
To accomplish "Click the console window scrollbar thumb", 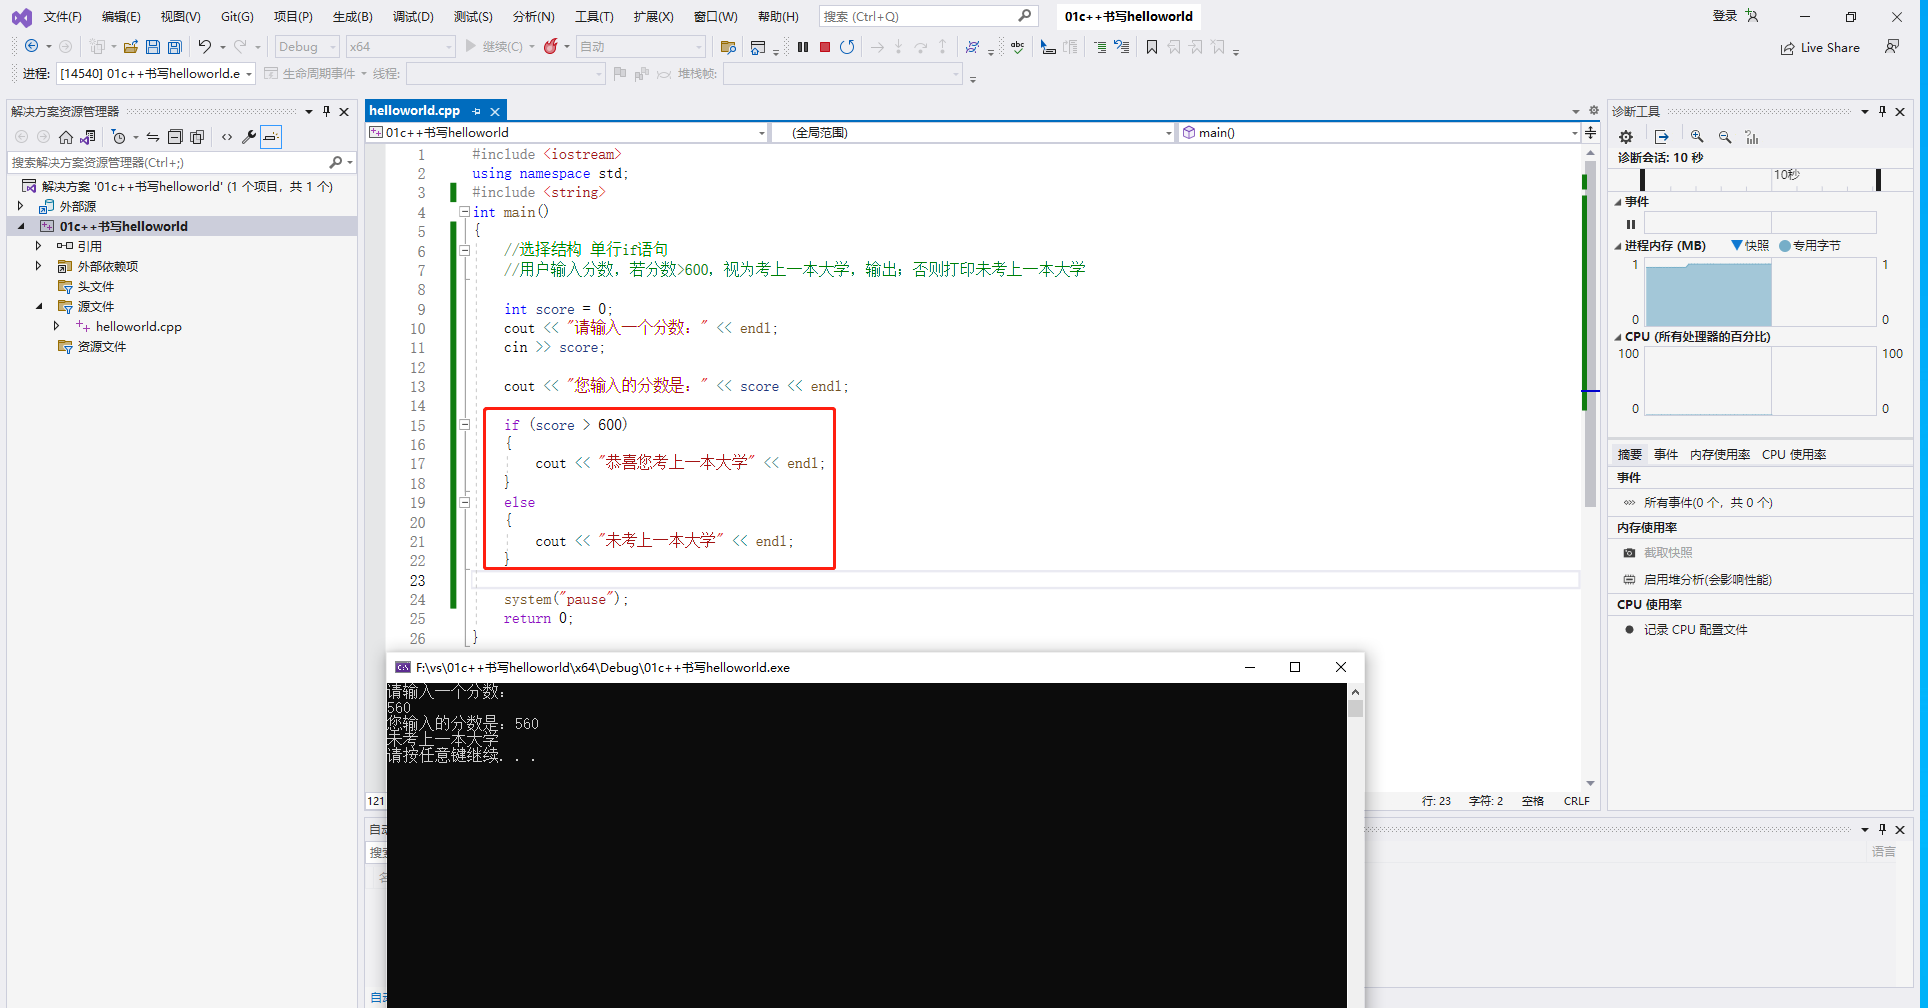I will (1355, 708).
